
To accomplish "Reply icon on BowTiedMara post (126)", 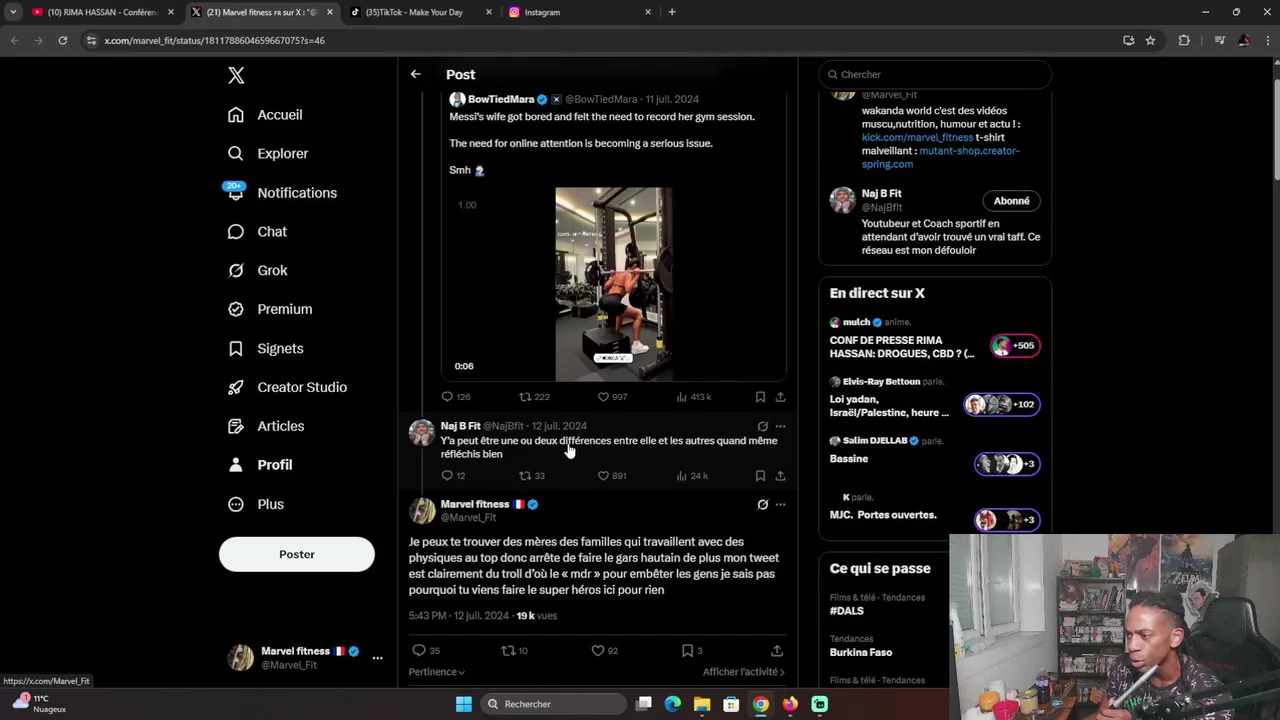I will (x=448, y=397).
